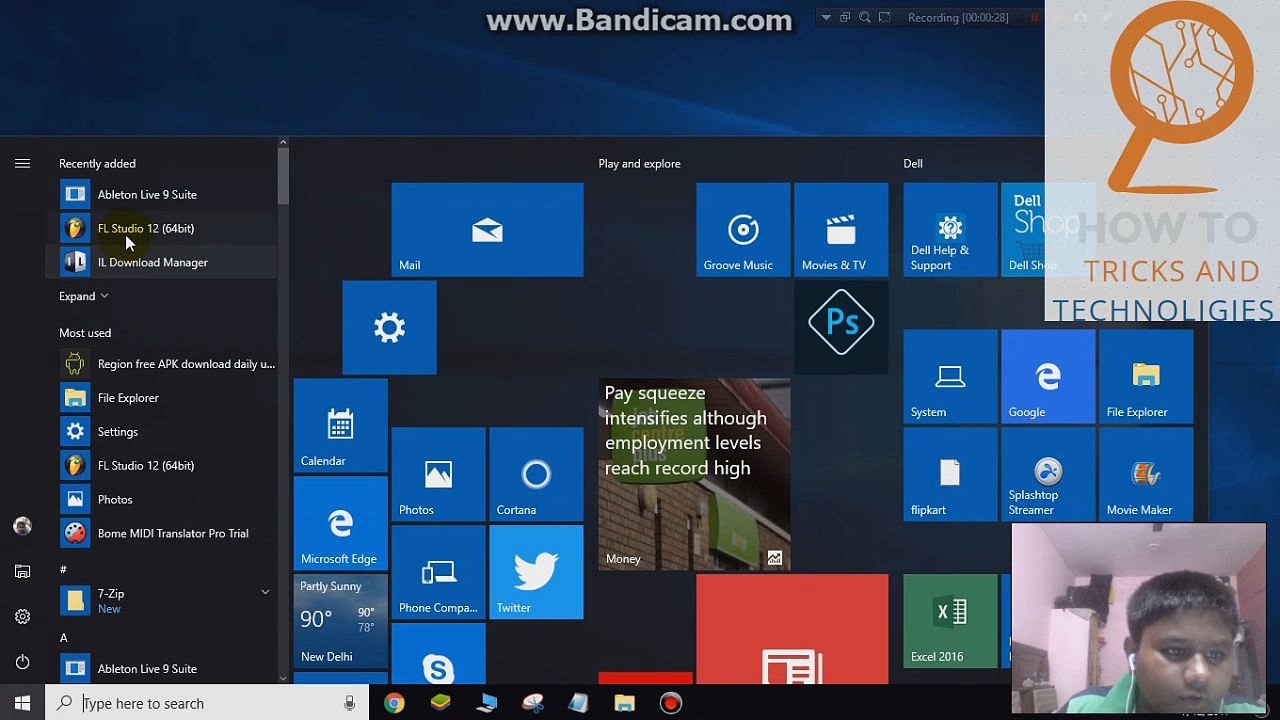Screen dimensions: 1280x720
Task: Click the 'Play and explore' group title
Action: click(x=639, y=164)
